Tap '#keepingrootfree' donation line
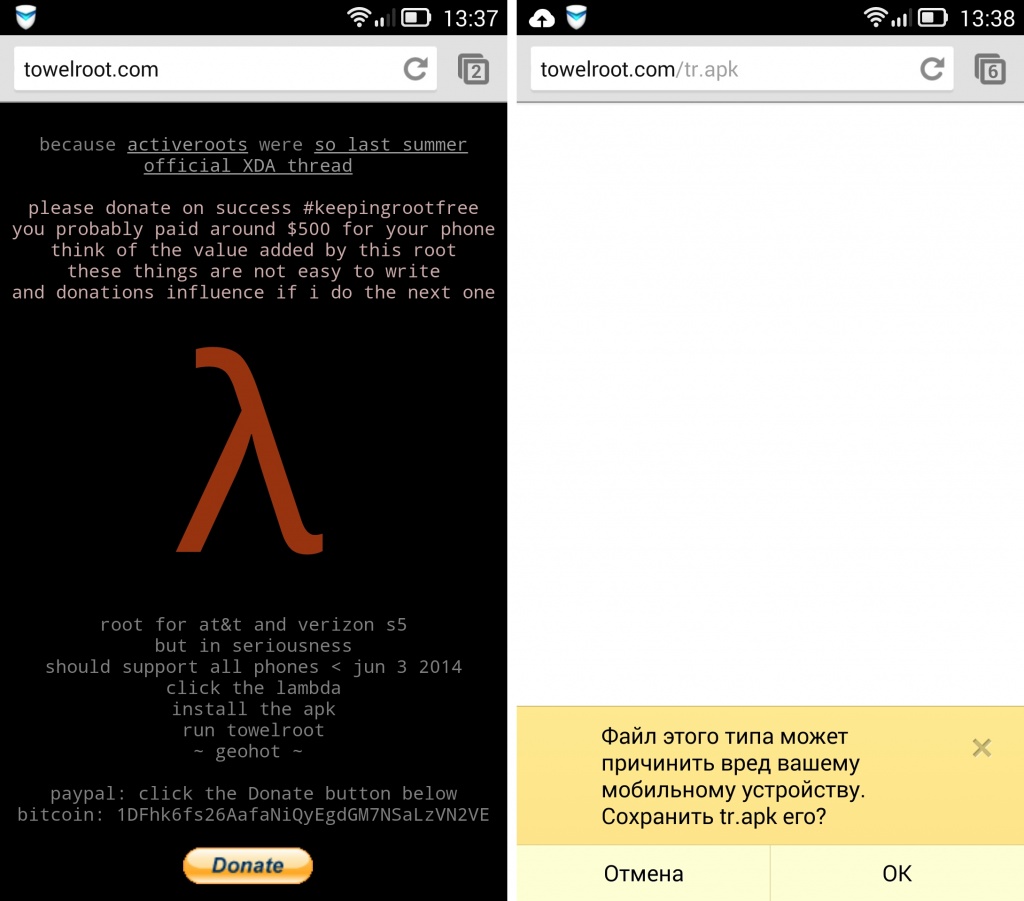Viewport: 1024px width, 901px height. [253, 208]
